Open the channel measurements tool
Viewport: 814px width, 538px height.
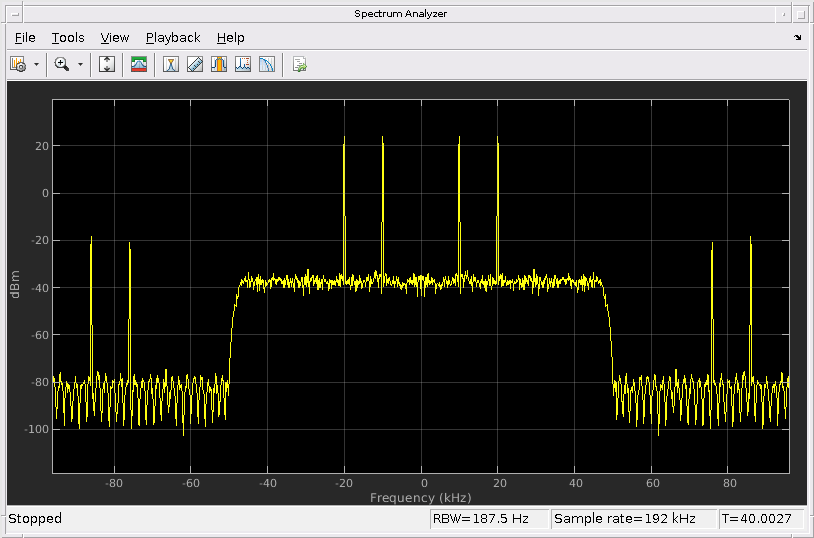click(x=219, y=64)
